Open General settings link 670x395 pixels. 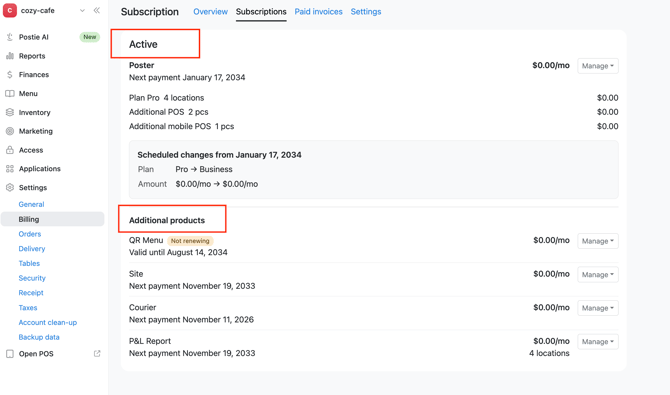pyautogui.click(x=31, y=204)
